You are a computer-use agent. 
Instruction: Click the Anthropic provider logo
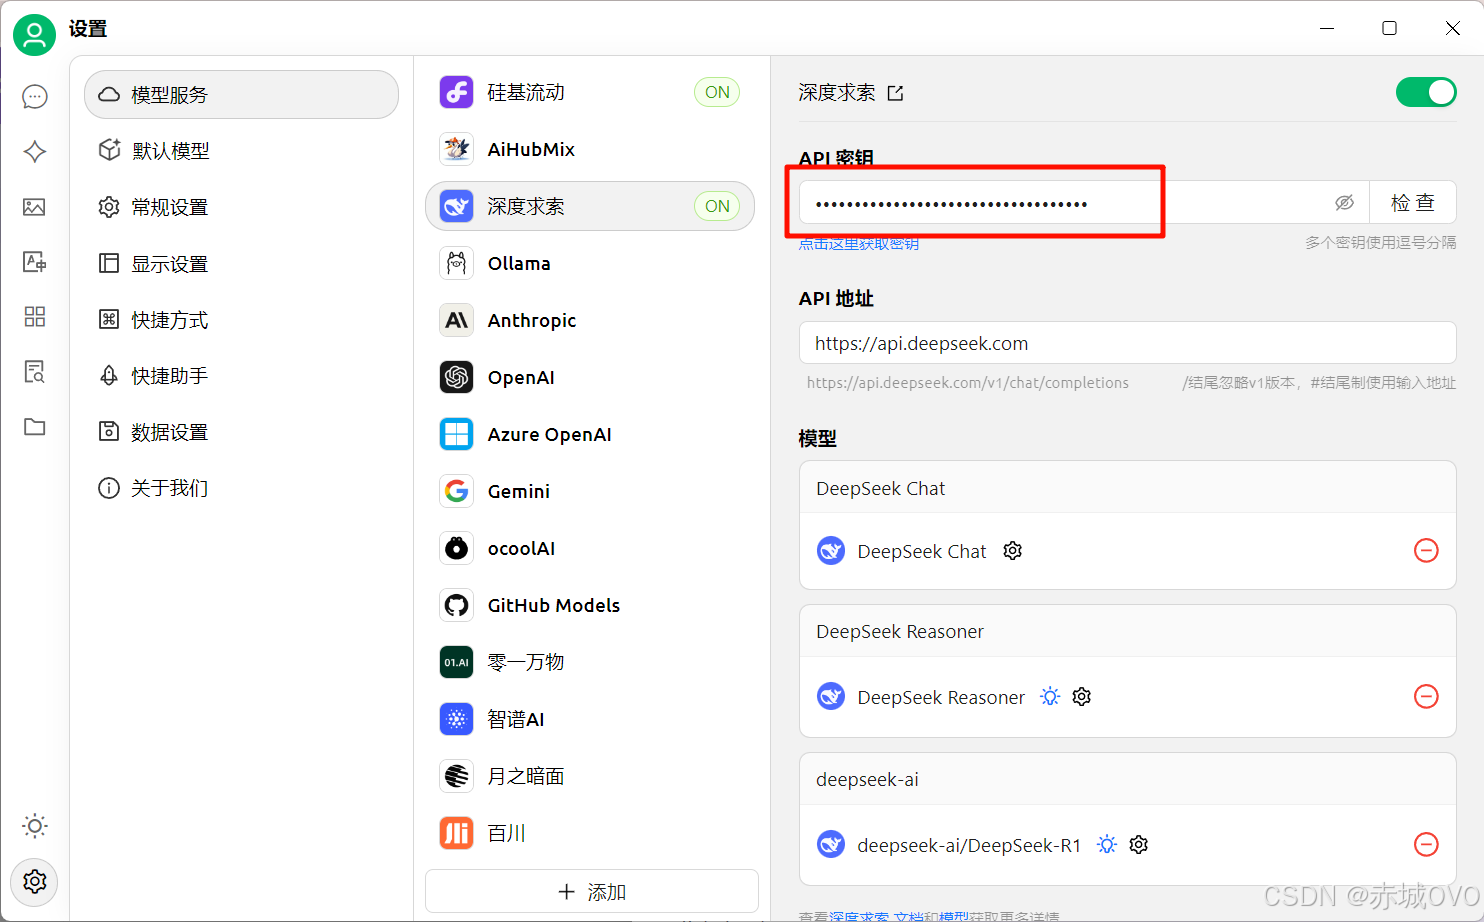pyautogui.click(x=457, y=320)
